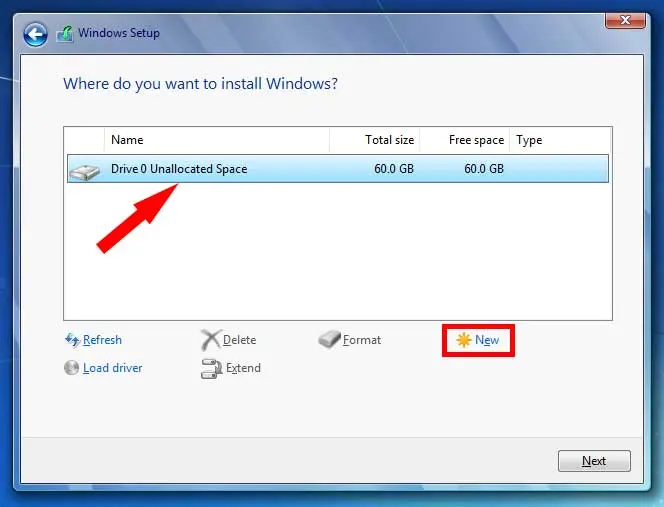Click the Refresh arrows icon
This screenshot has width=664, height=507.
[71, 340]
